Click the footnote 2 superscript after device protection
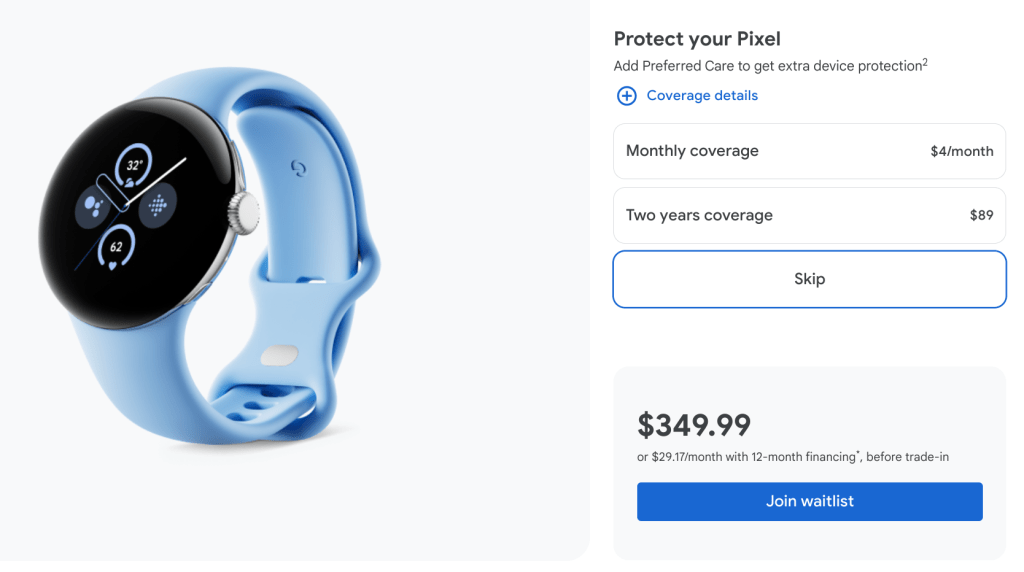This screenshot has height=572, width=1024. click(925, 62)
